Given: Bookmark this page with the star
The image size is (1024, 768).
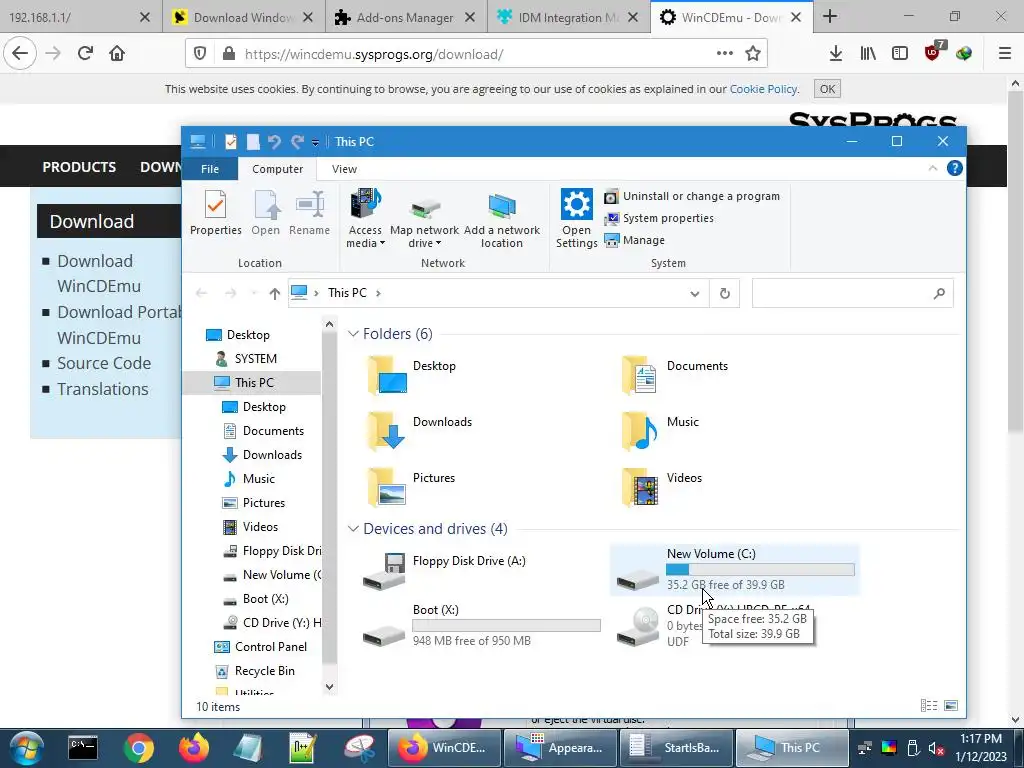Looking at the screenshot, I should pos(753,54).
